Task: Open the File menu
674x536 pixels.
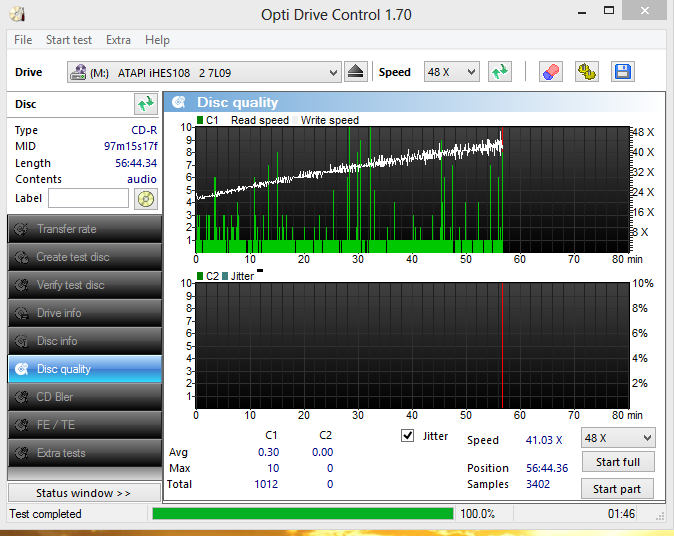Action: click(23, 40)
